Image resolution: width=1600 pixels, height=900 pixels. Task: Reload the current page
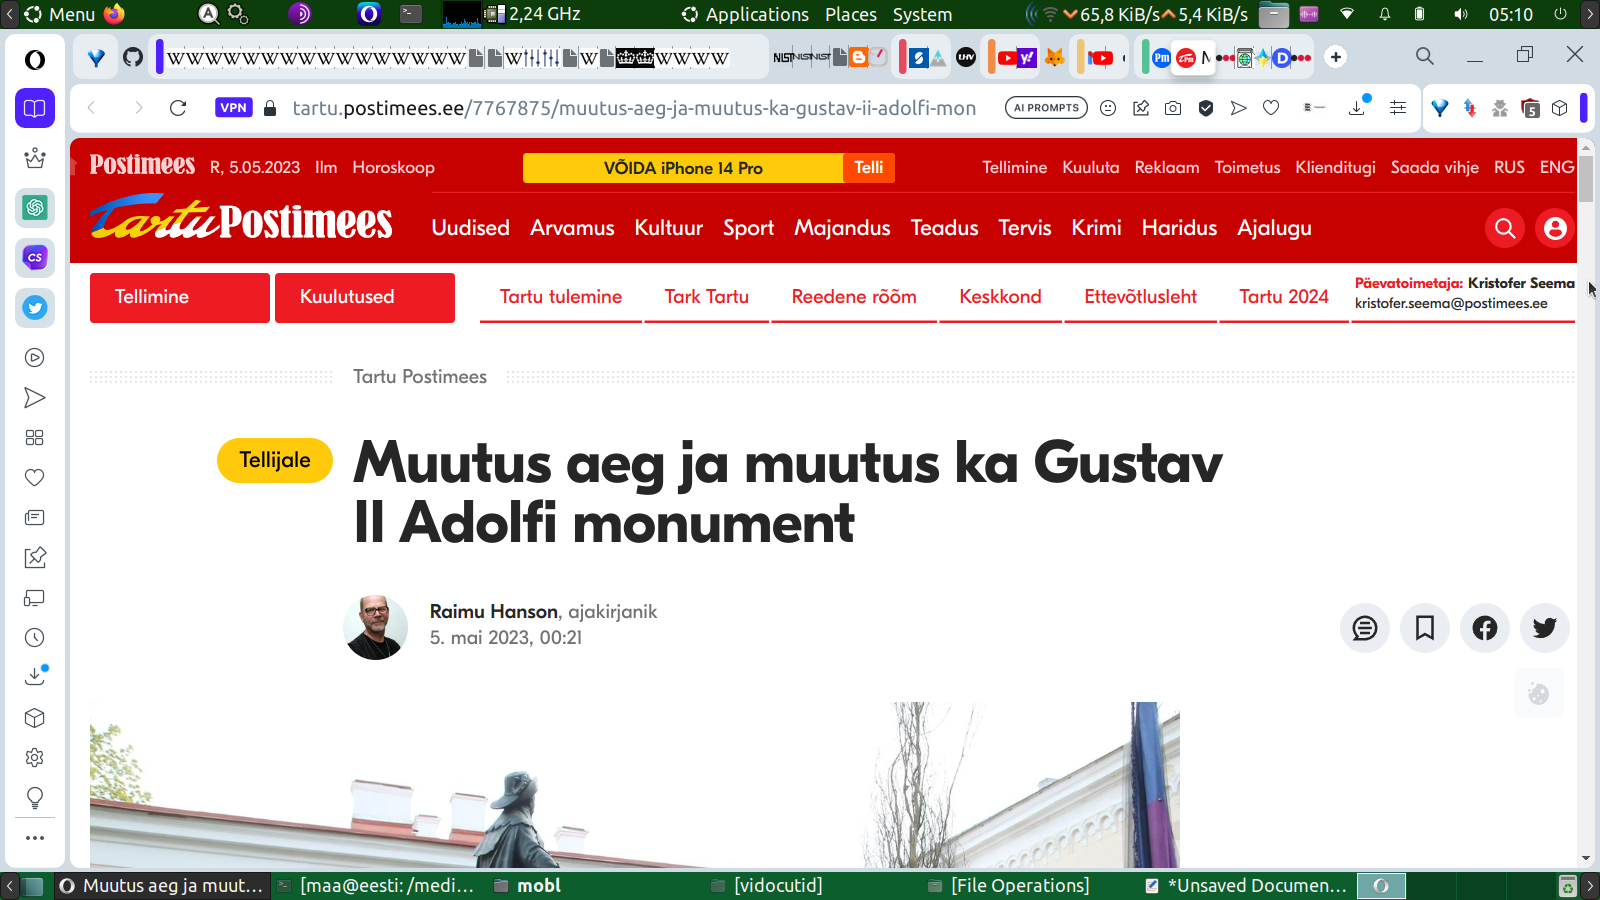coord(178,108)
